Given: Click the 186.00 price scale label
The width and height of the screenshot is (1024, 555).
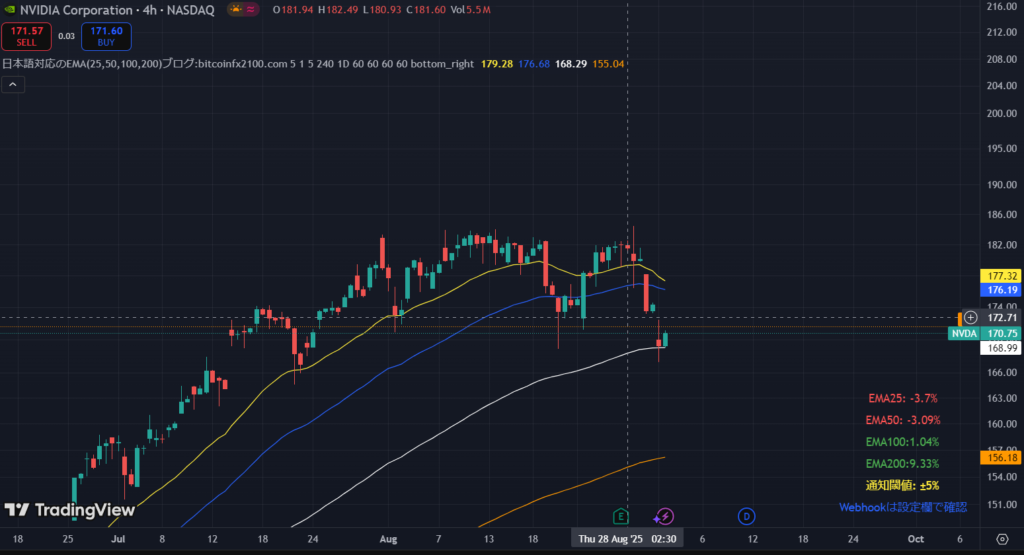Looking at the screenshot, I should (1002, 214).
